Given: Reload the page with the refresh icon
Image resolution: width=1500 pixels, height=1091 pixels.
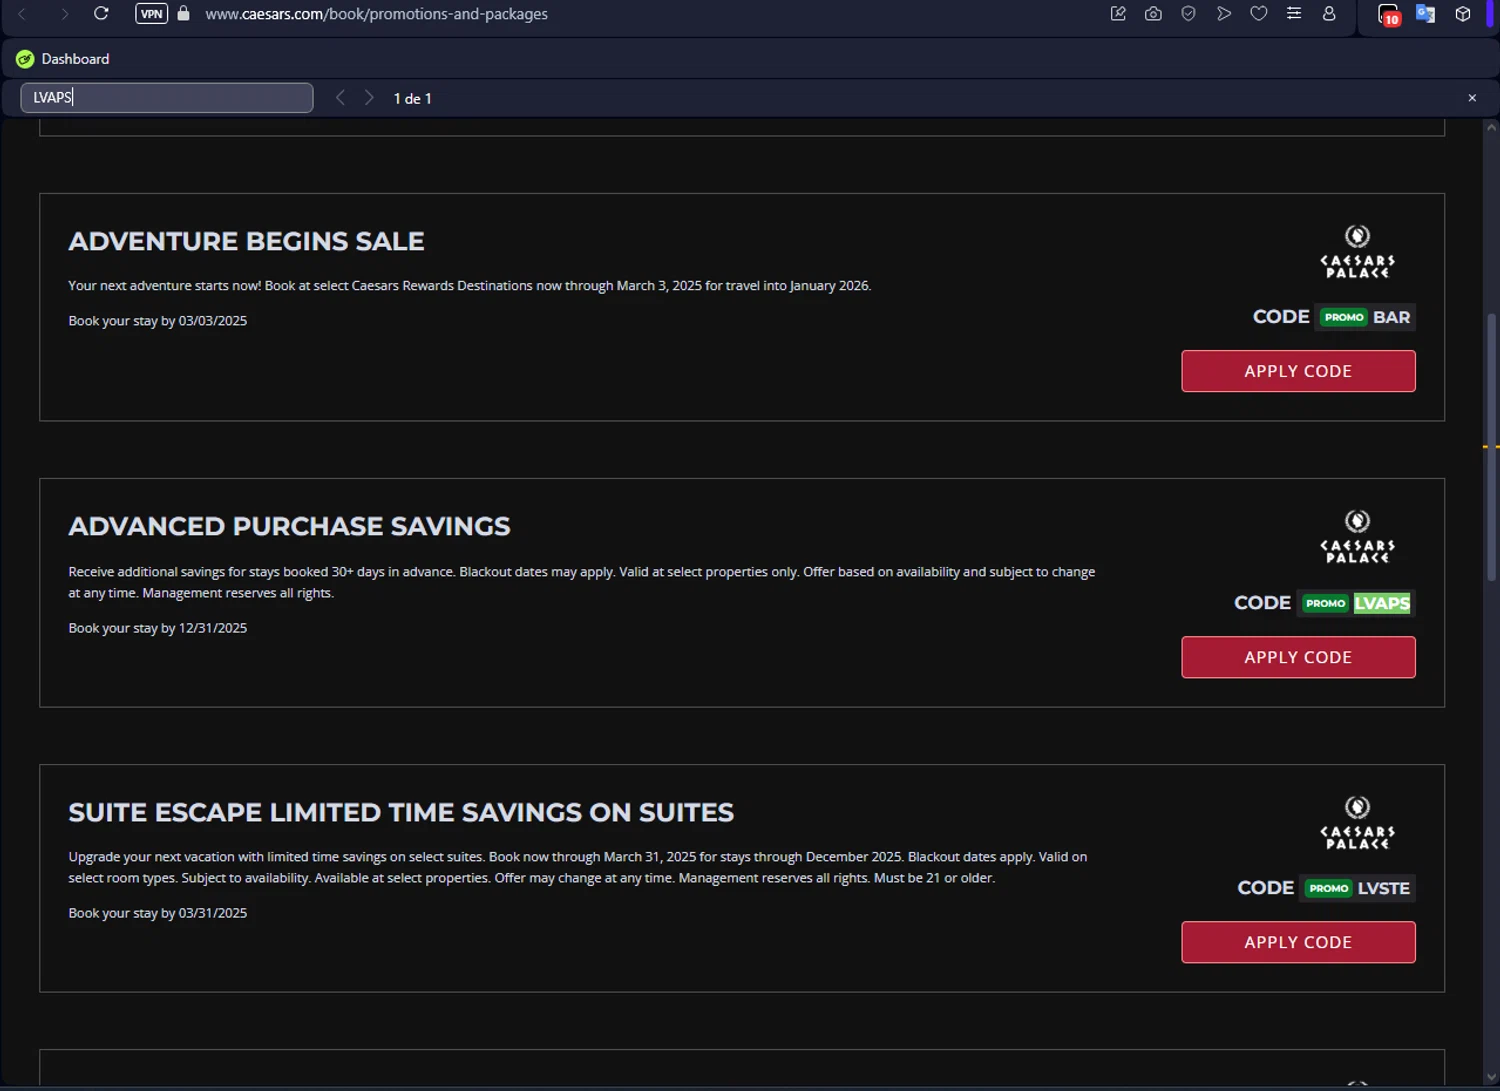Looking at the screenshot, I should click(x=101, y=14).
